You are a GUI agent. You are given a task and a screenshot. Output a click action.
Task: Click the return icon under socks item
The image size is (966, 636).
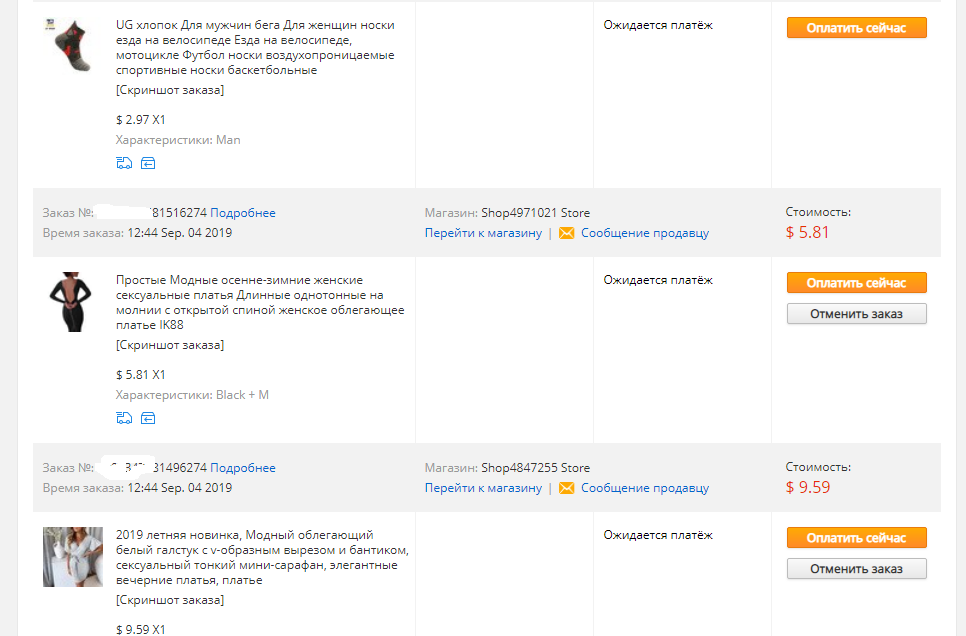click(148, 163)
